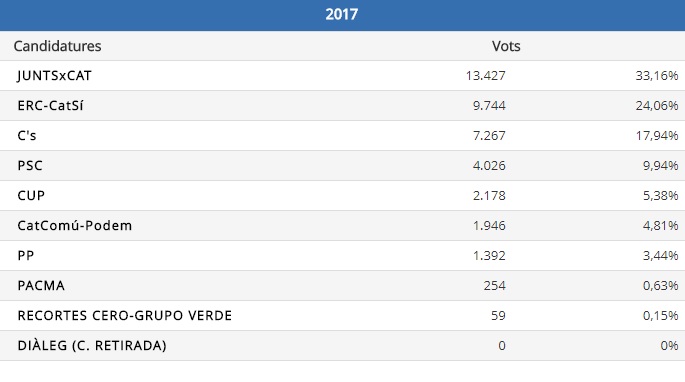Screen dimensions: 685x382
Task: Click the ERC-CatSí candidature name
Action: coord(50,106)
